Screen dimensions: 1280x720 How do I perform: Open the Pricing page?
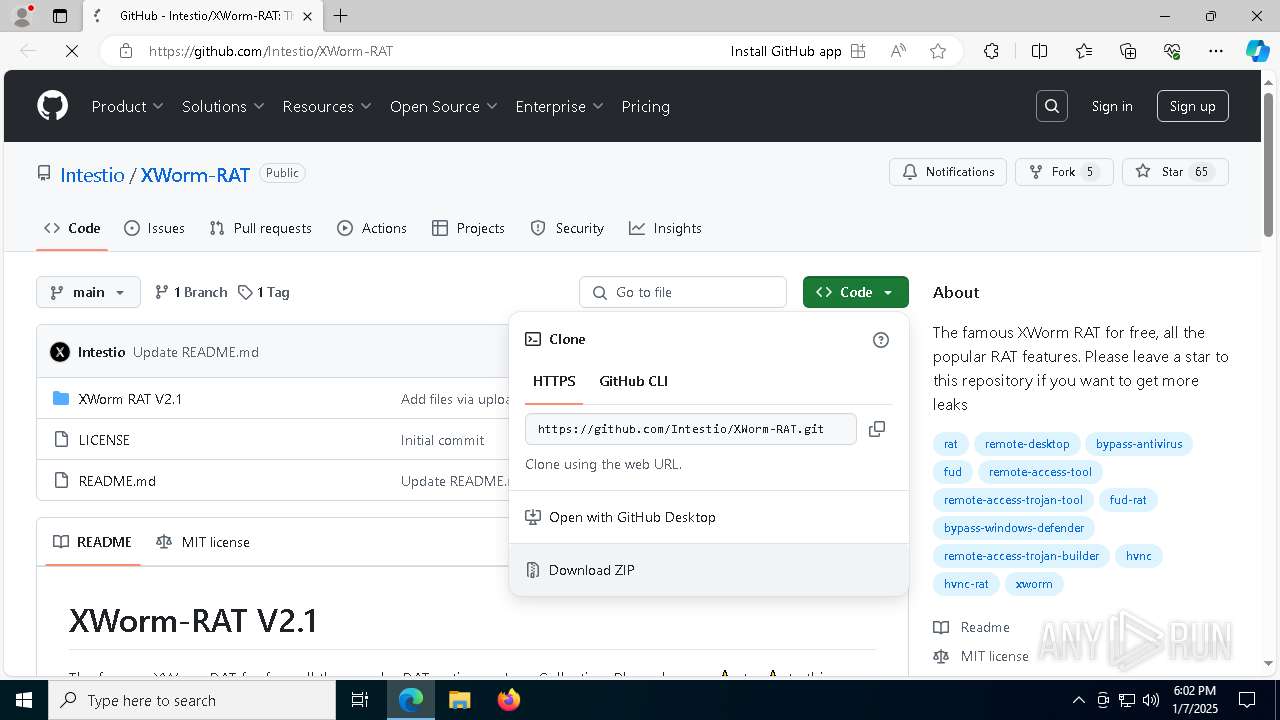tap(645, 106)
